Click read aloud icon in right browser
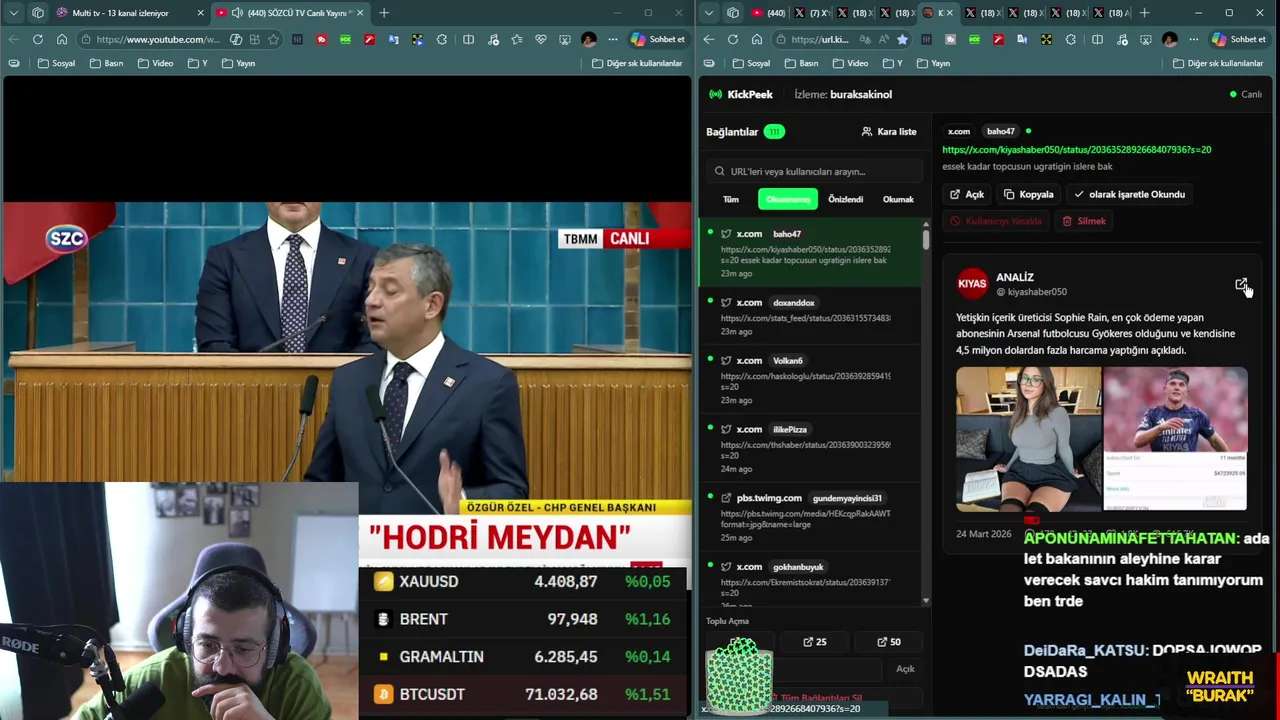 [884, 39]
